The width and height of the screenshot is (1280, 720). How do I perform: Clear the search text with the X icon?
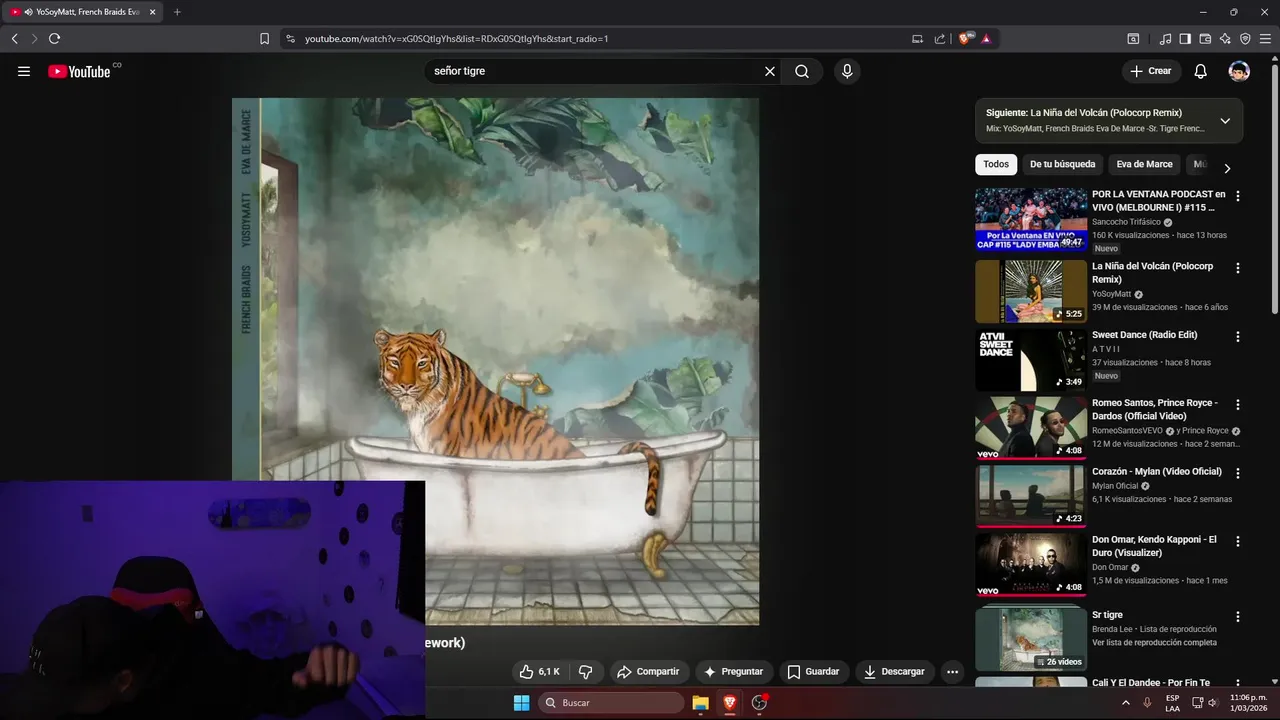(x=770, y=71)
